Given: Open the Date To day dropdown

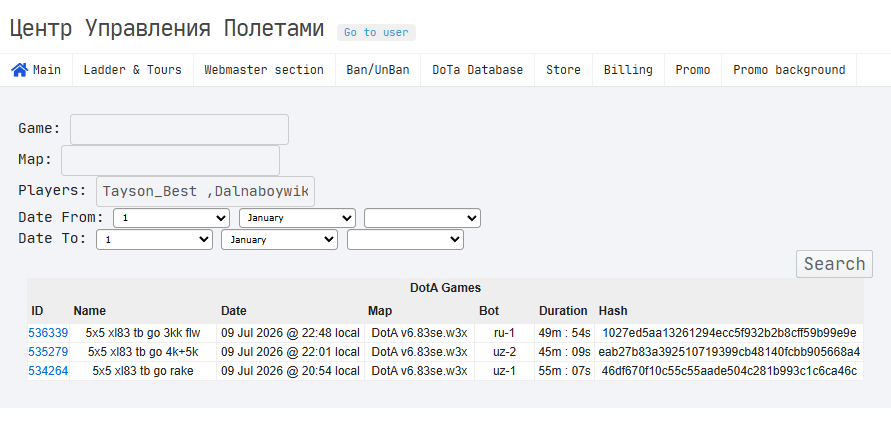Looking at the screenshot, I should (x=154, y=239).
